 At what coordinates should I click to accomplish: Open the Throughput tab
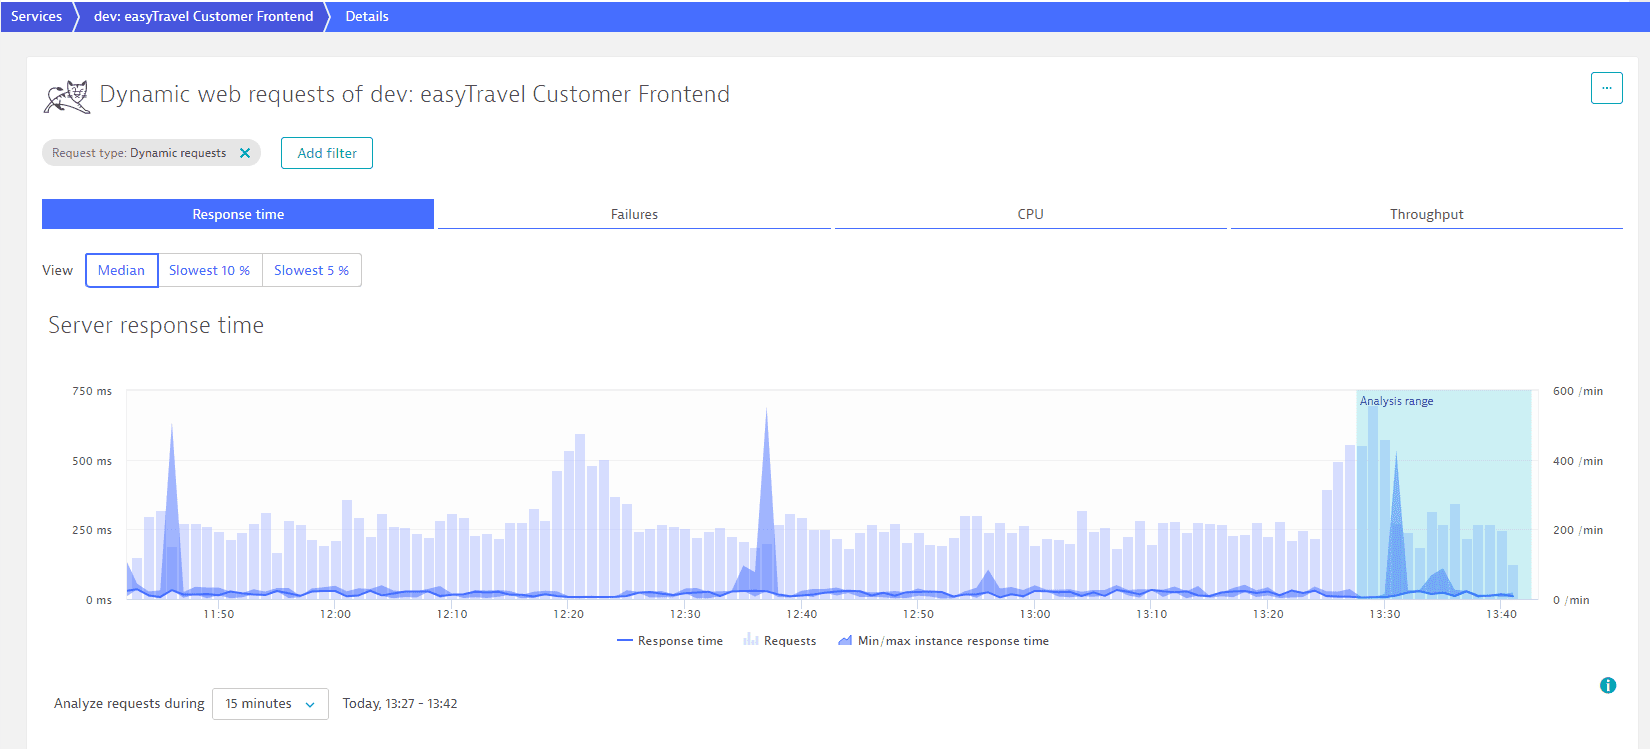(1426, 214)
